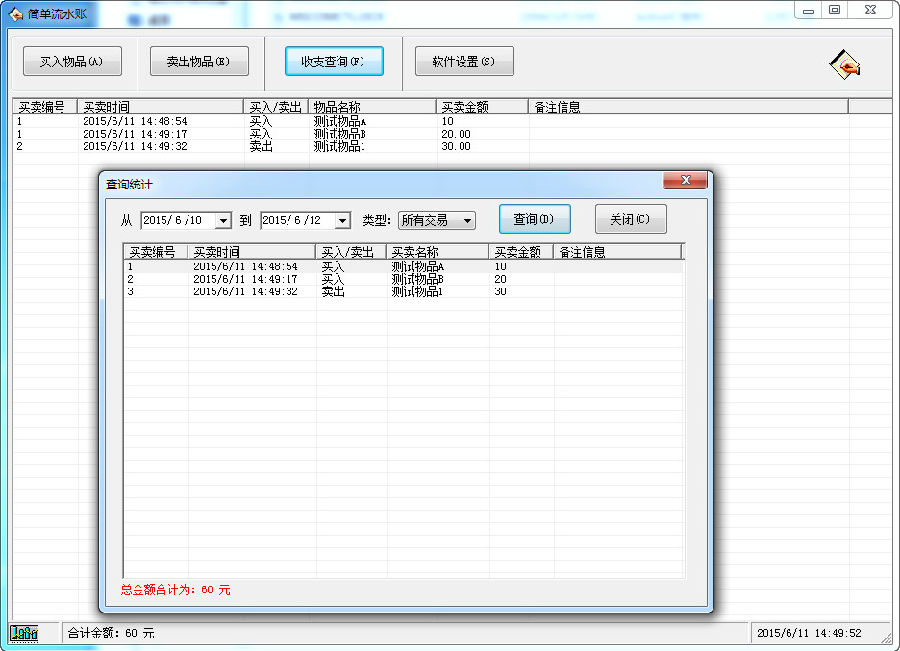Screen dimensions: 900x651
Task: Click the app logo icon at top right
Action: tap(845, 65)
